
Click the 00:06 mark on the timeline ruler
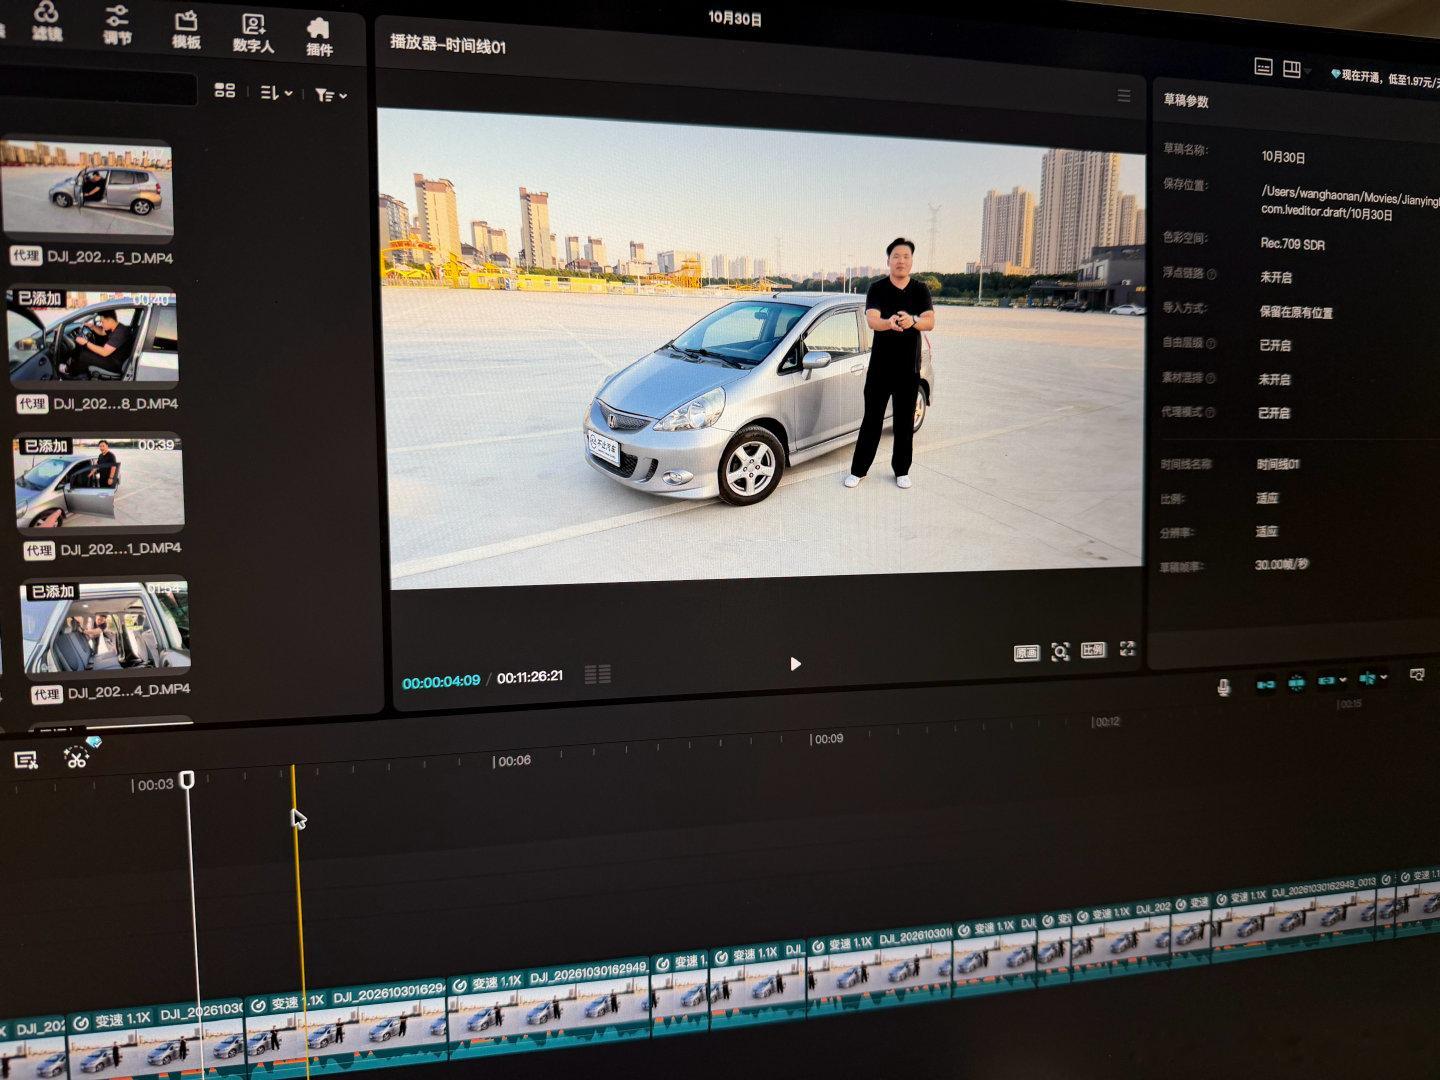tap(512, 761)
